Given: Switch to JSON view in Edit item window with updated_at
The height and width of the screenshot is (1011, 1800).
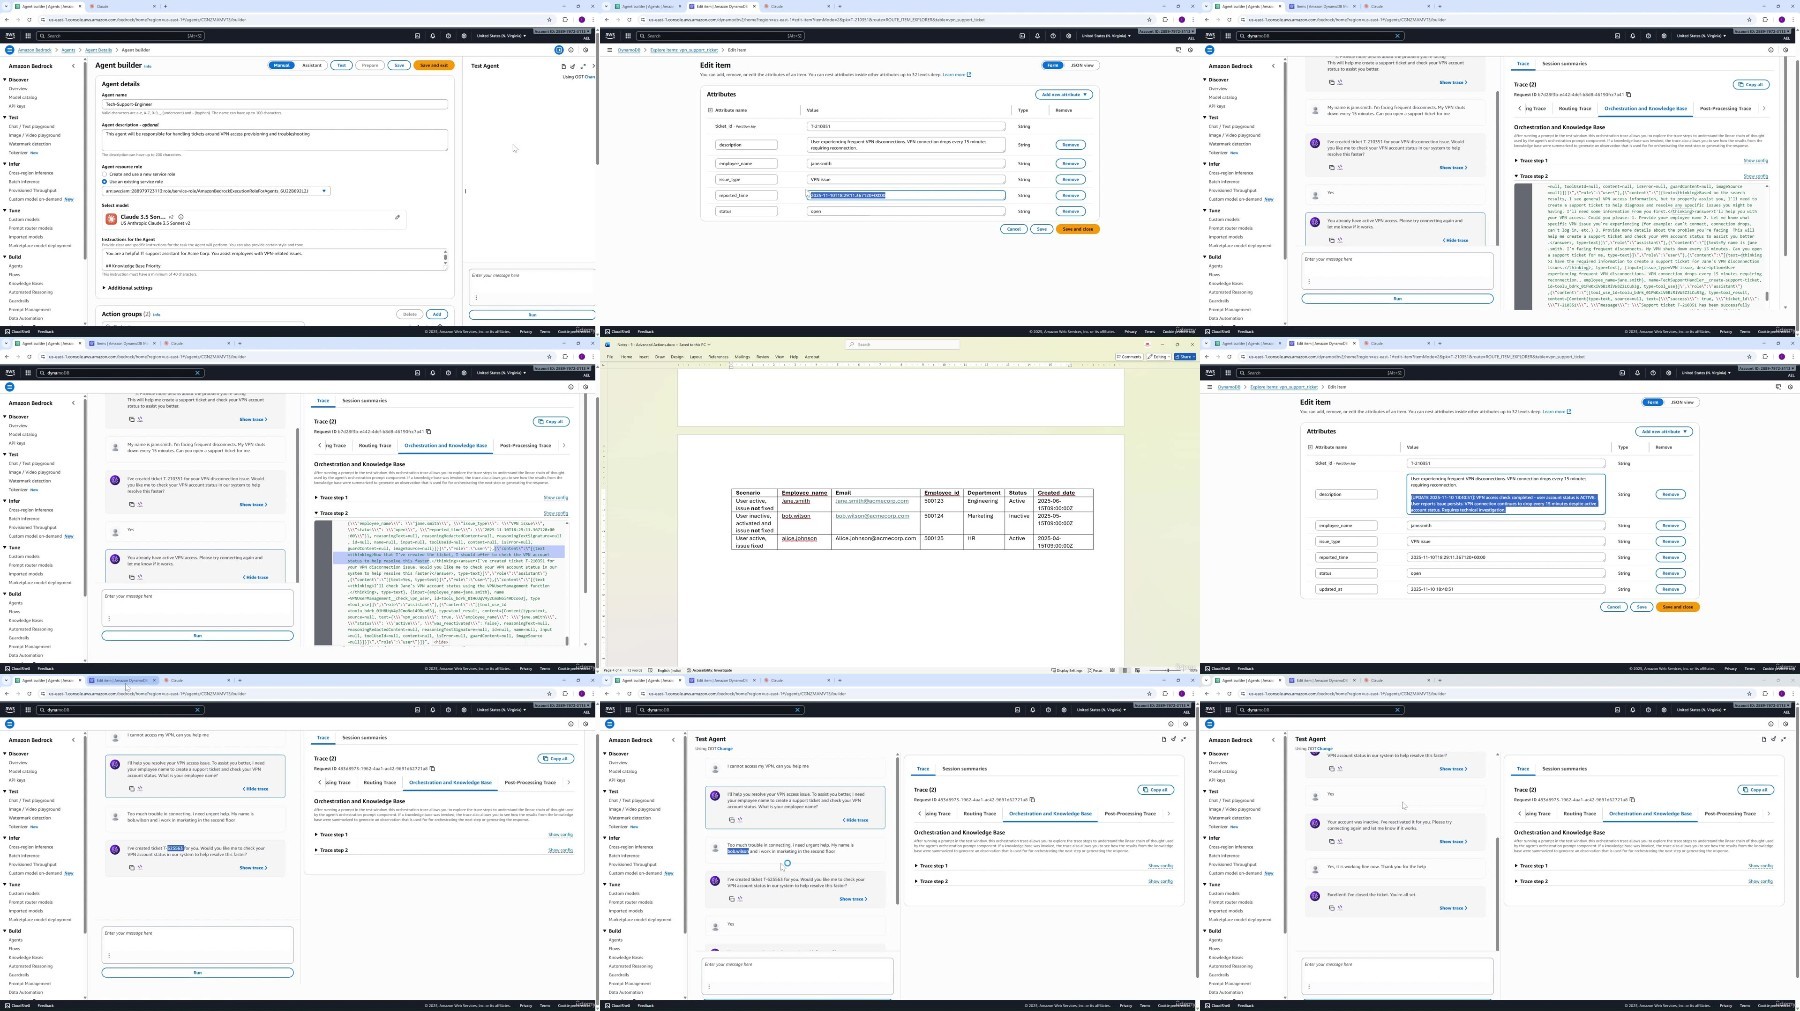Looking at the screenshot, I should 1683,402.
